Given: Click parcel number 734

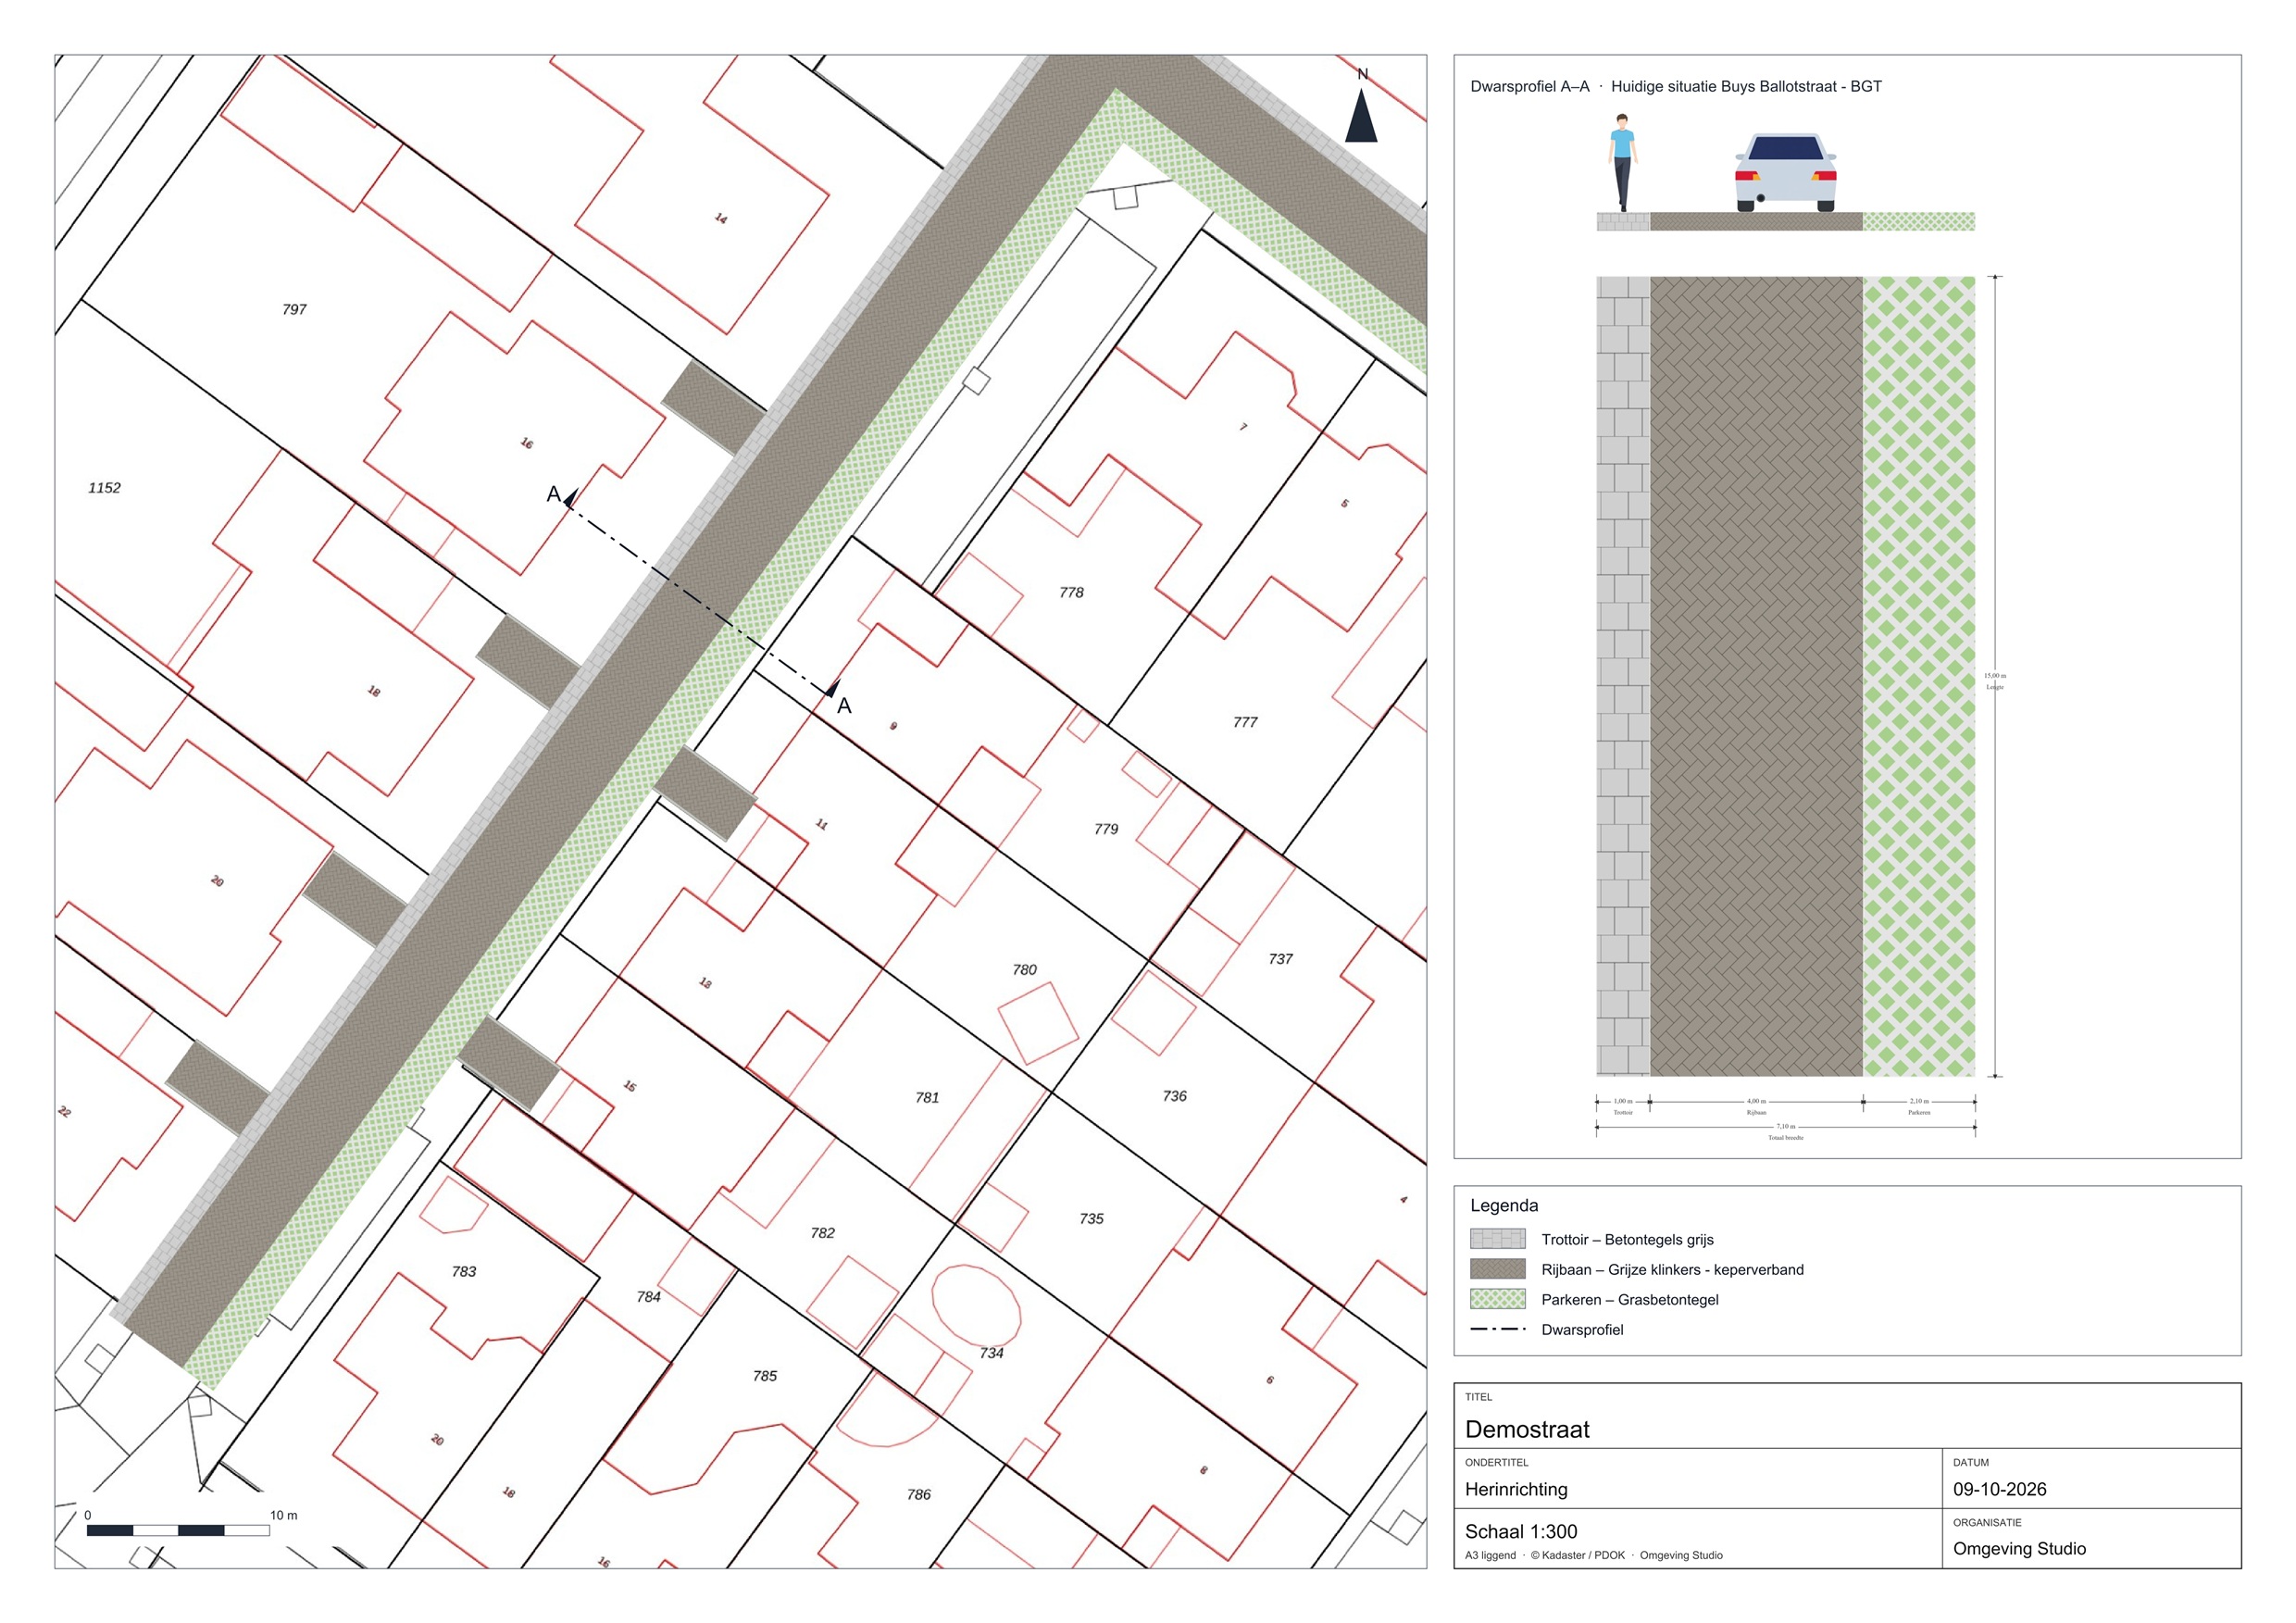Looking at the screenshot, I should pos(991,1353).
